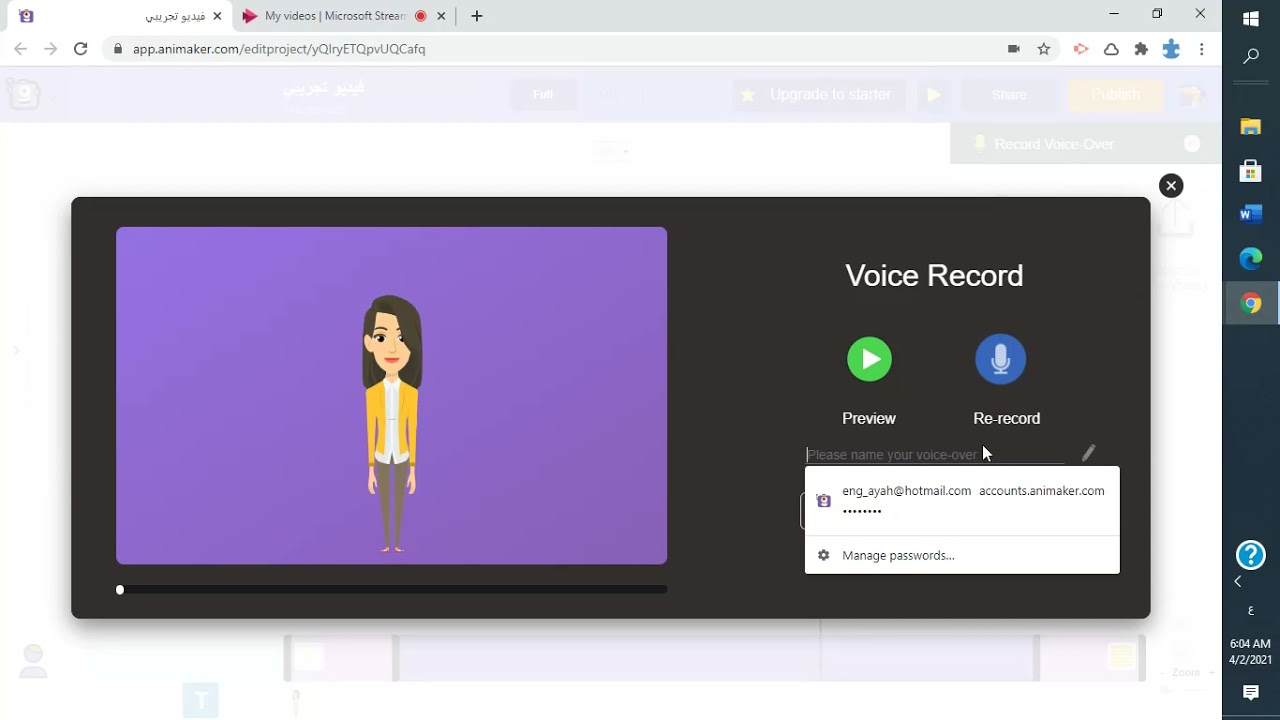Click the address bar URL
Screen dimensions: 1280x720
279,49
